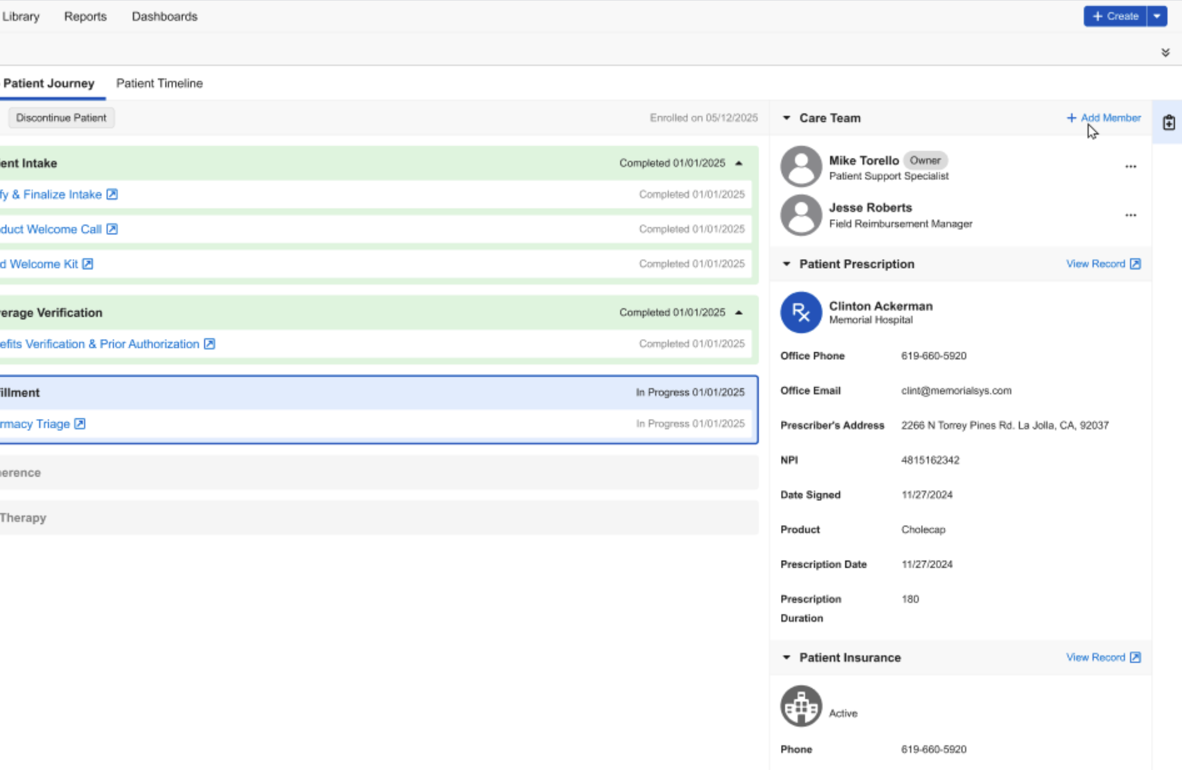1182x770 pixels.
Task: Open the Create button dropdown arrow
Action: pos(1157,16)
